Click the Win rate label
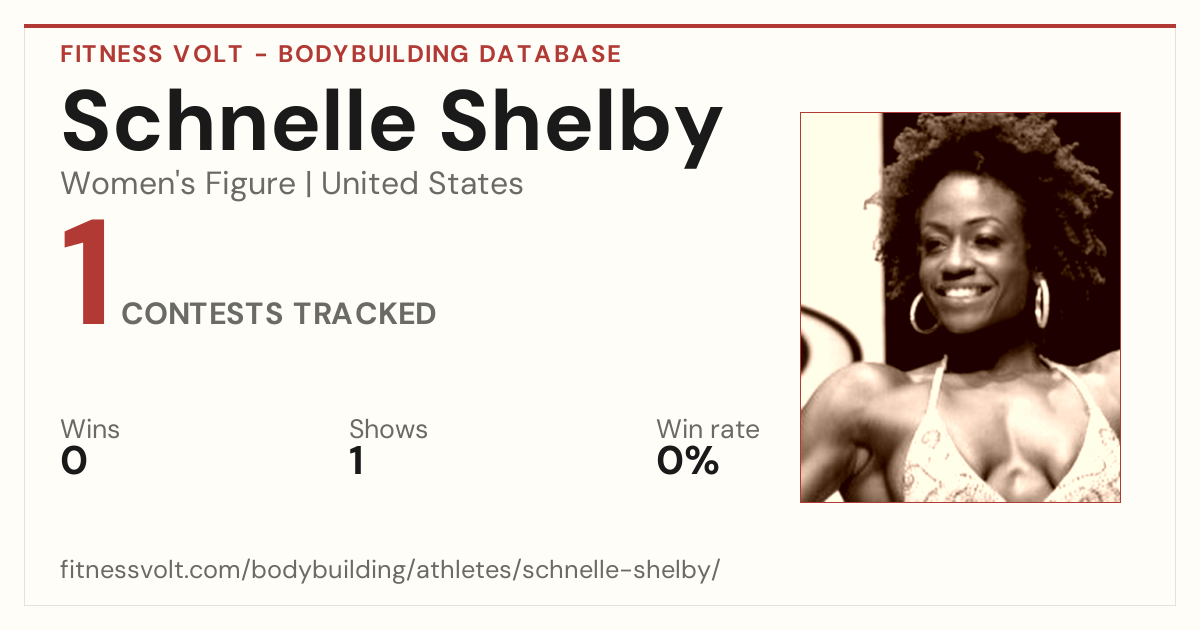Viewport: 1200px width, 630px height. [x=708, y=430]
